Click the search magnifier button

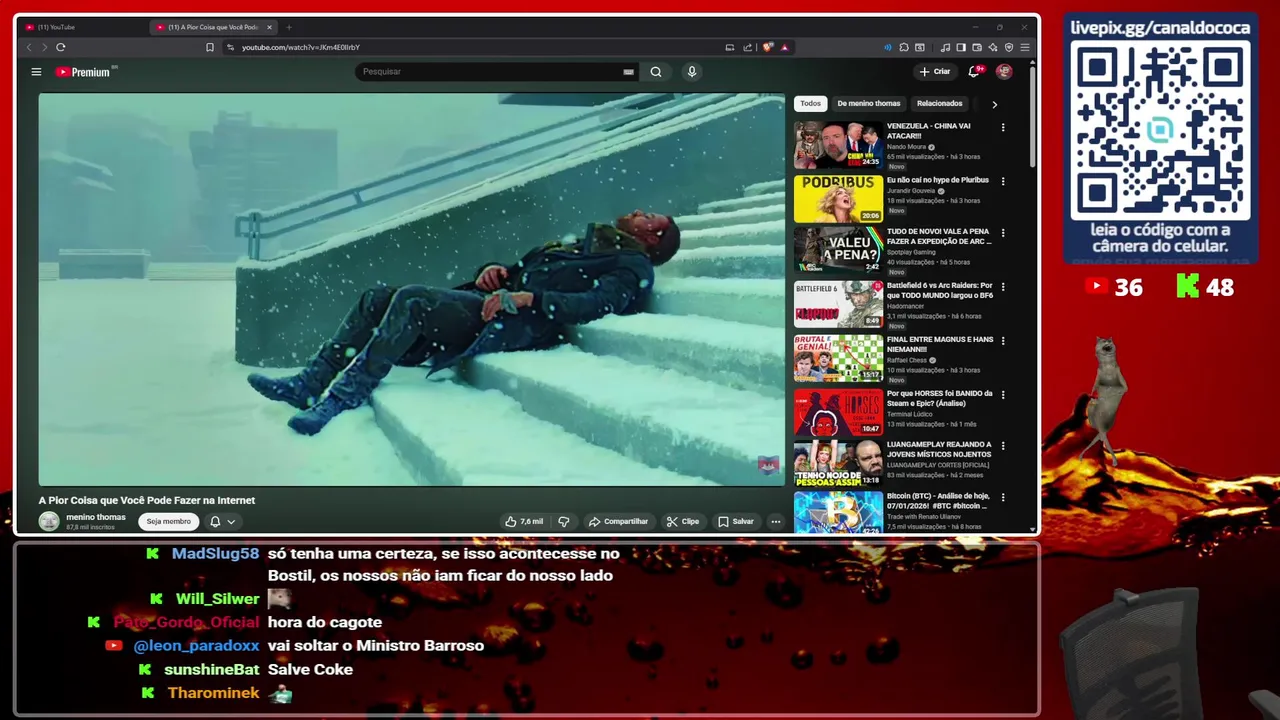click(x=656, y=72)
